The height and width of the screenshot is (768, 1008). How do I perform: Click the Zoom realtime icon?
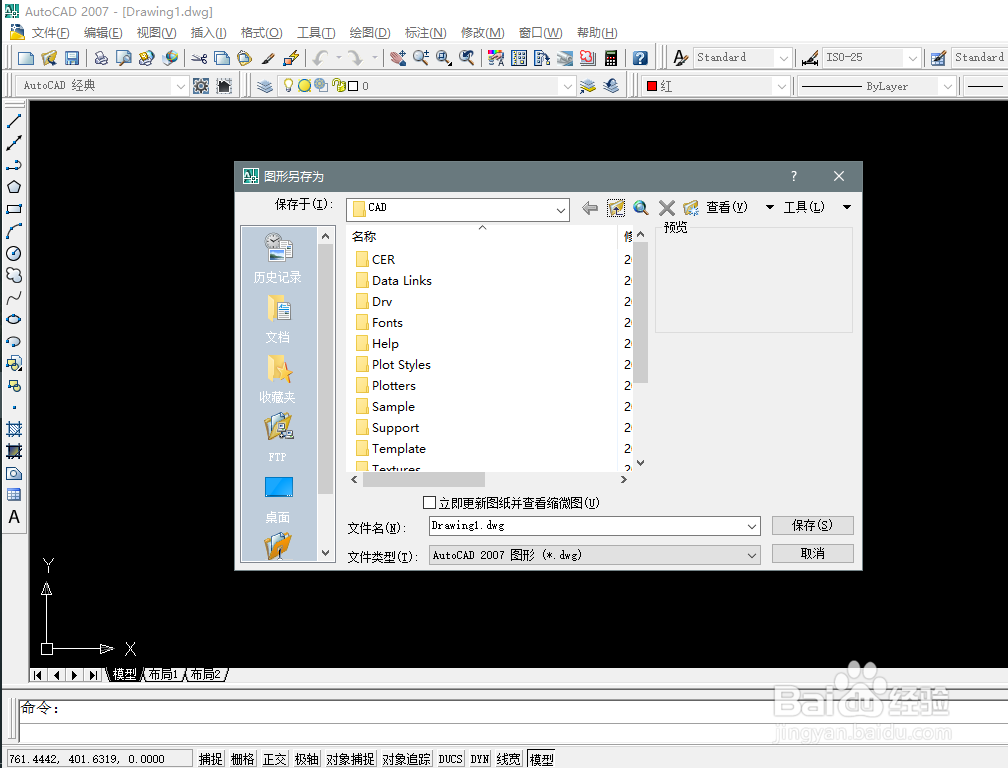point(421,58)
